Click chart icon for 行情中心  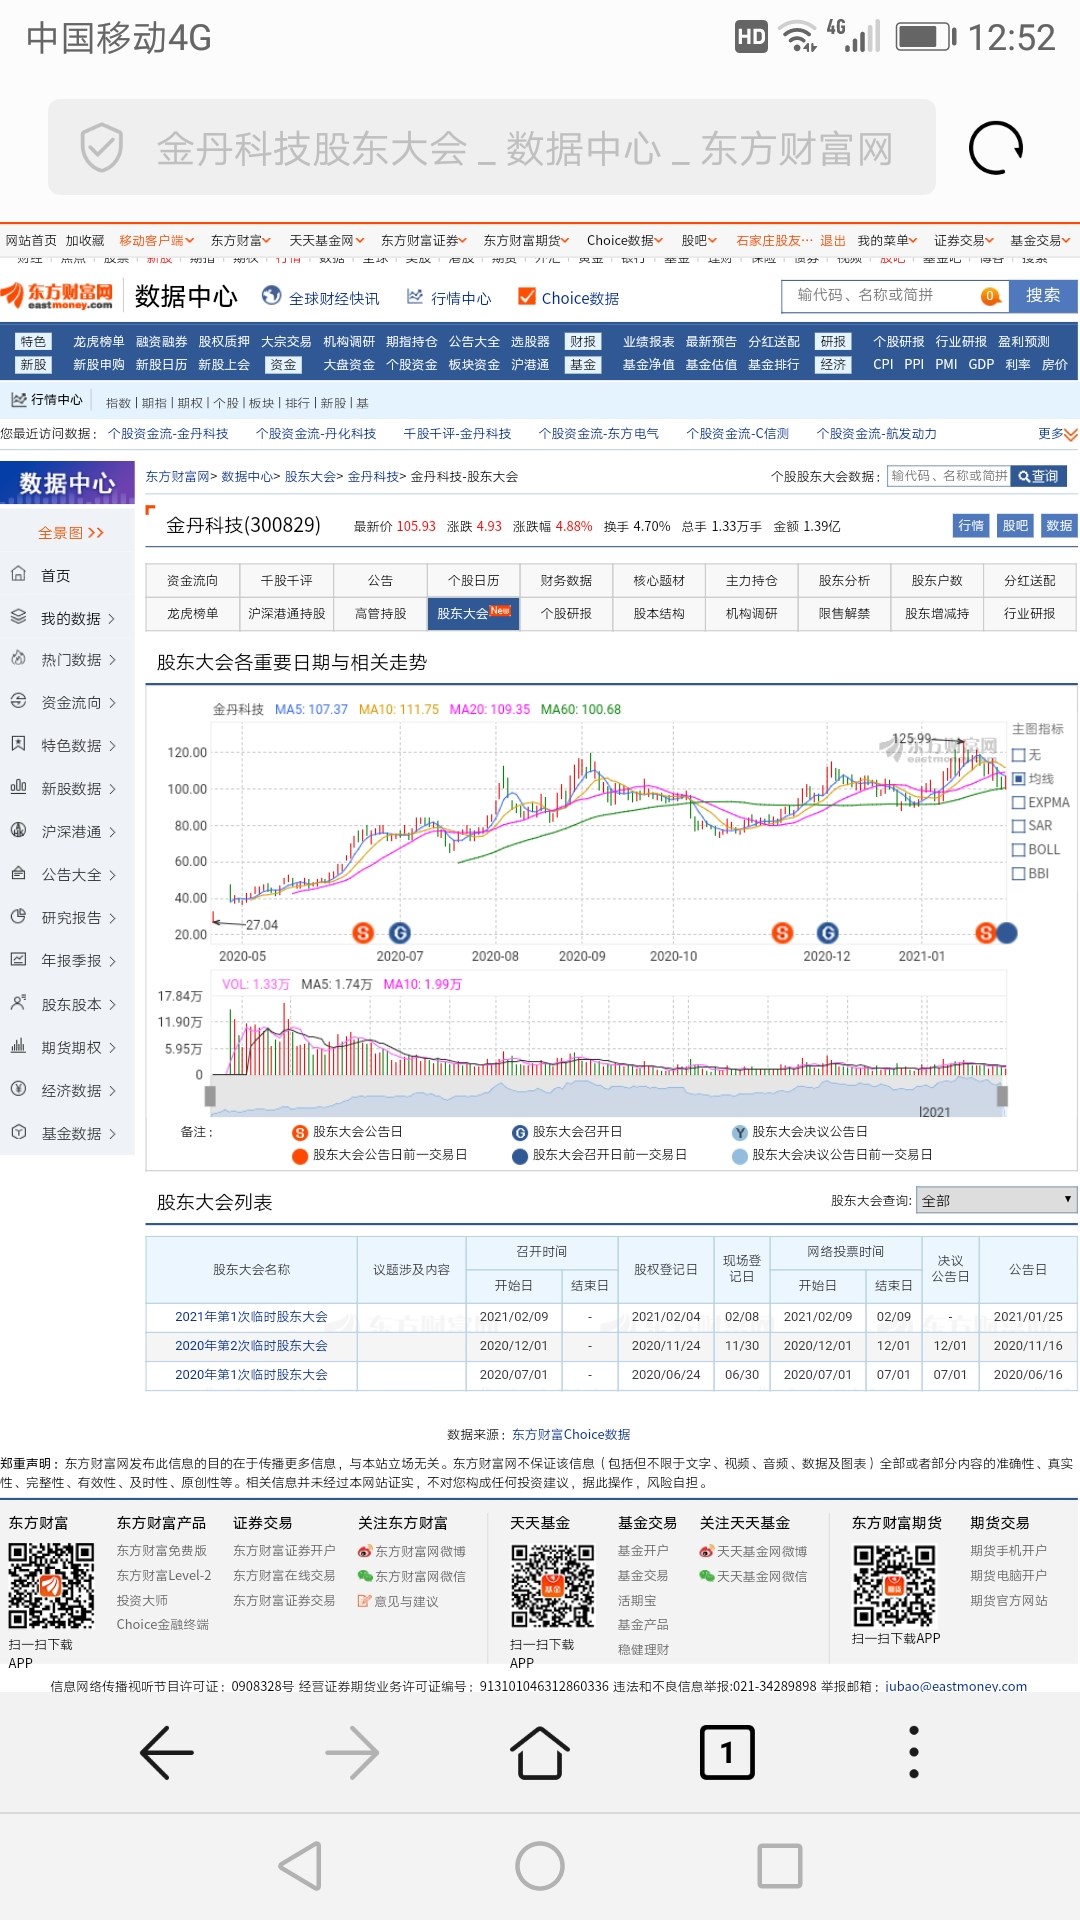pos(415,297)
